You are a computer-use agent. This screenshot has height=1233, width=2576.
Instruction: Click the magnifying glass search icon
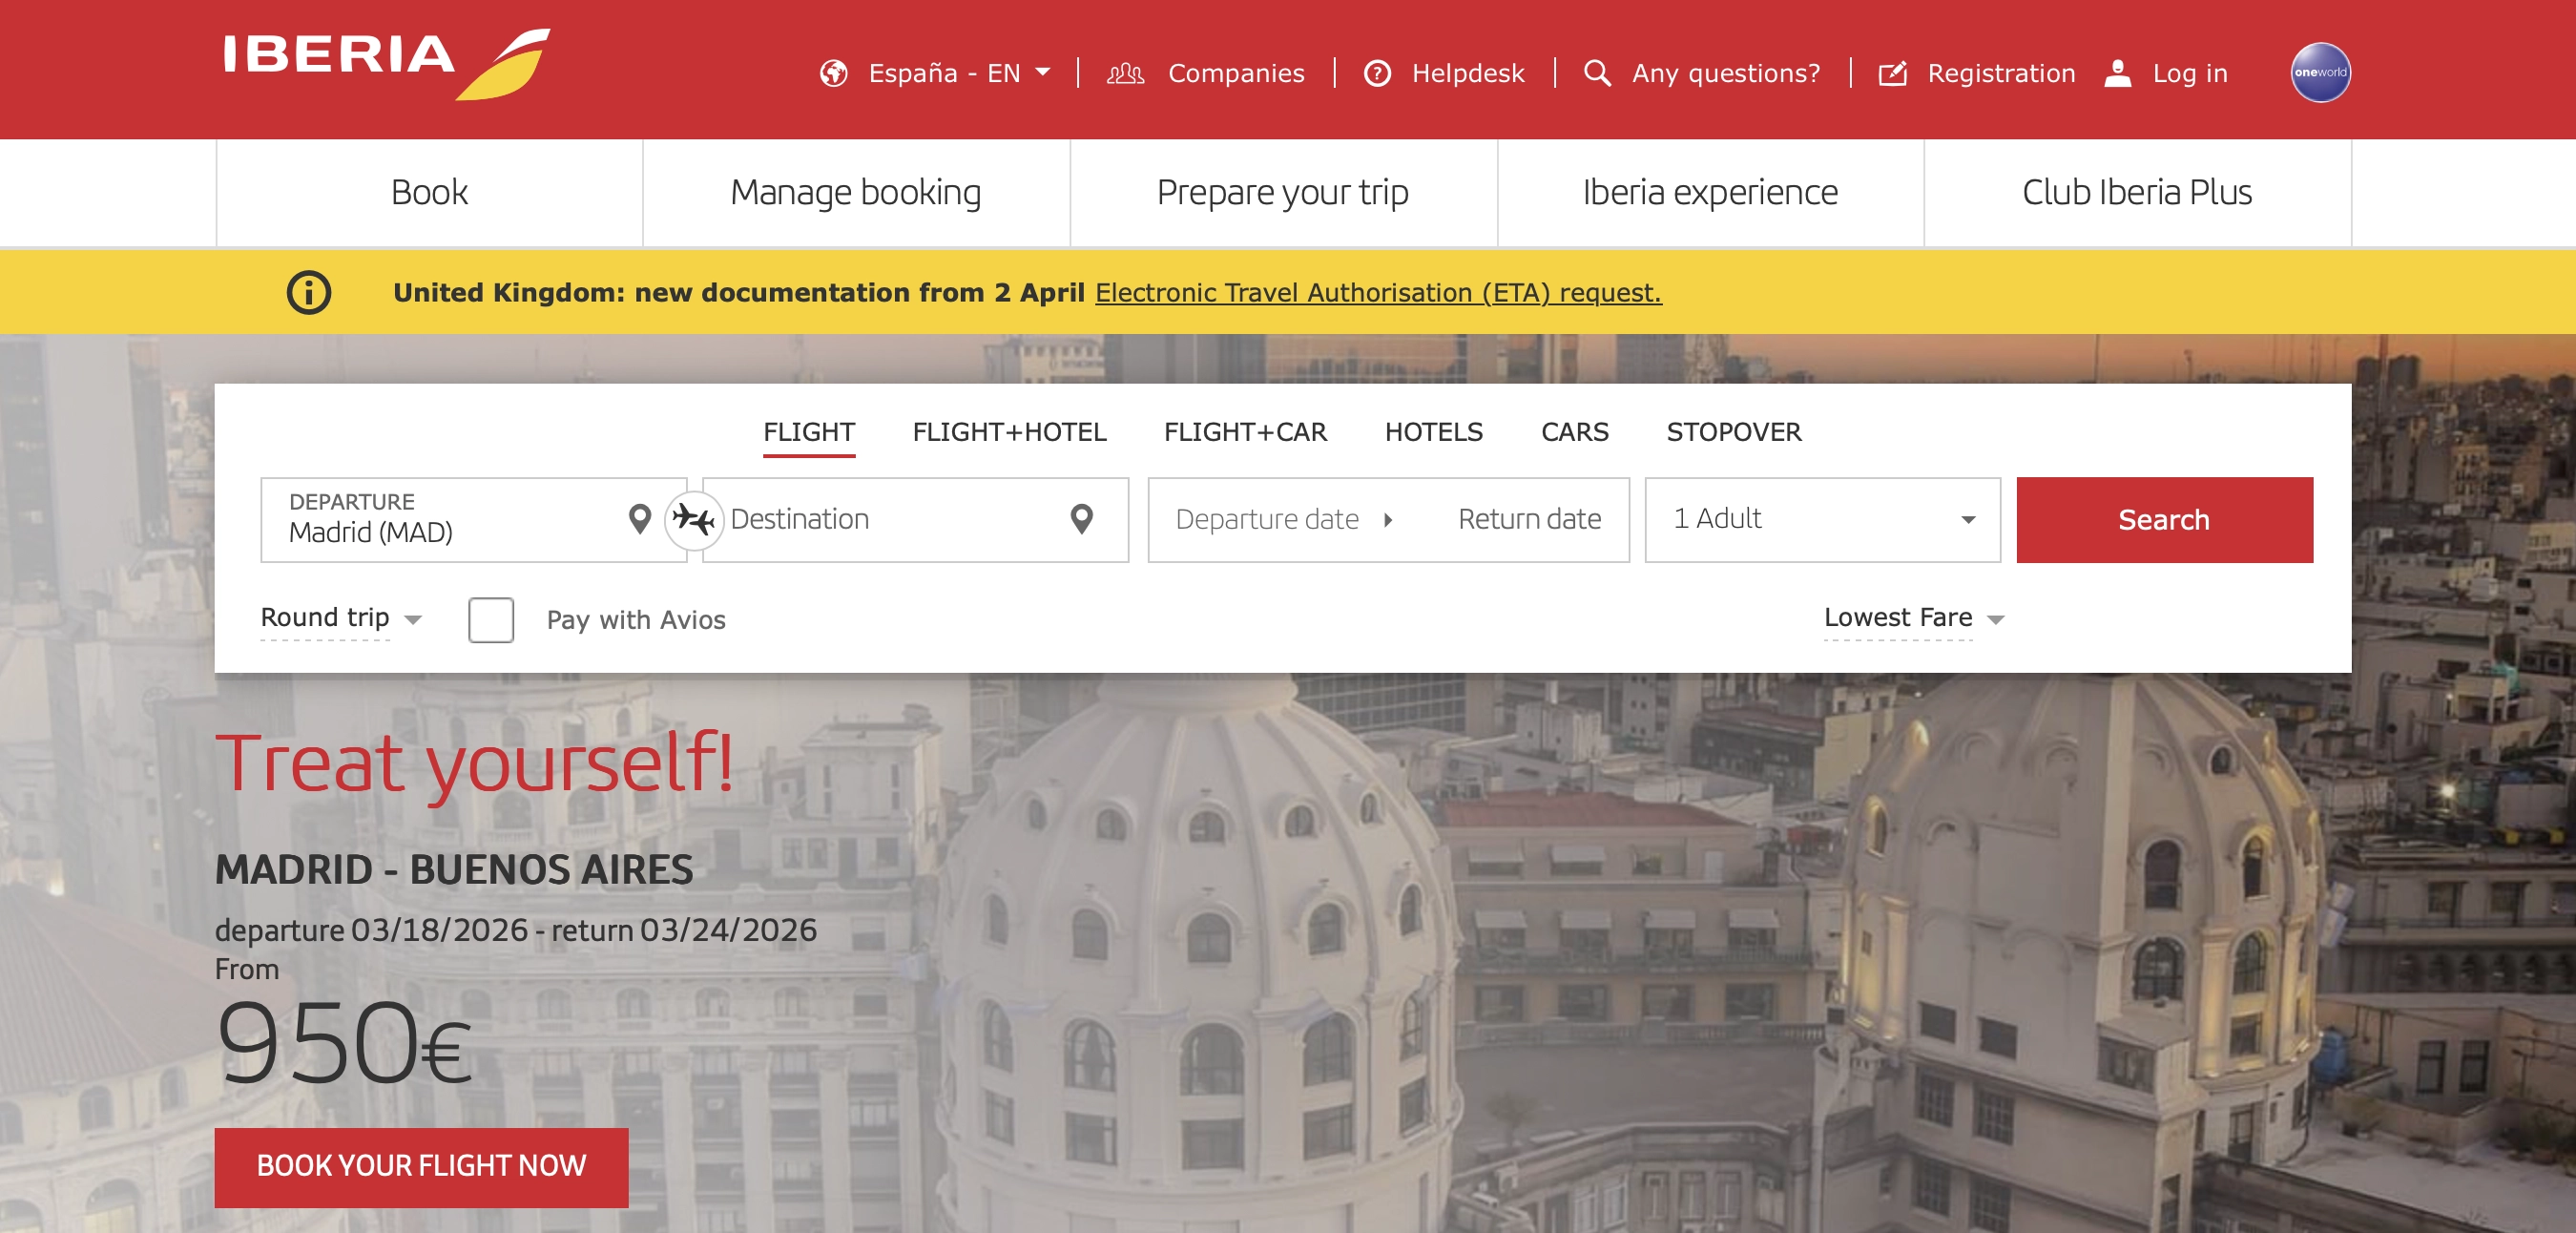pyautogui.click(x=1597, y=74)
